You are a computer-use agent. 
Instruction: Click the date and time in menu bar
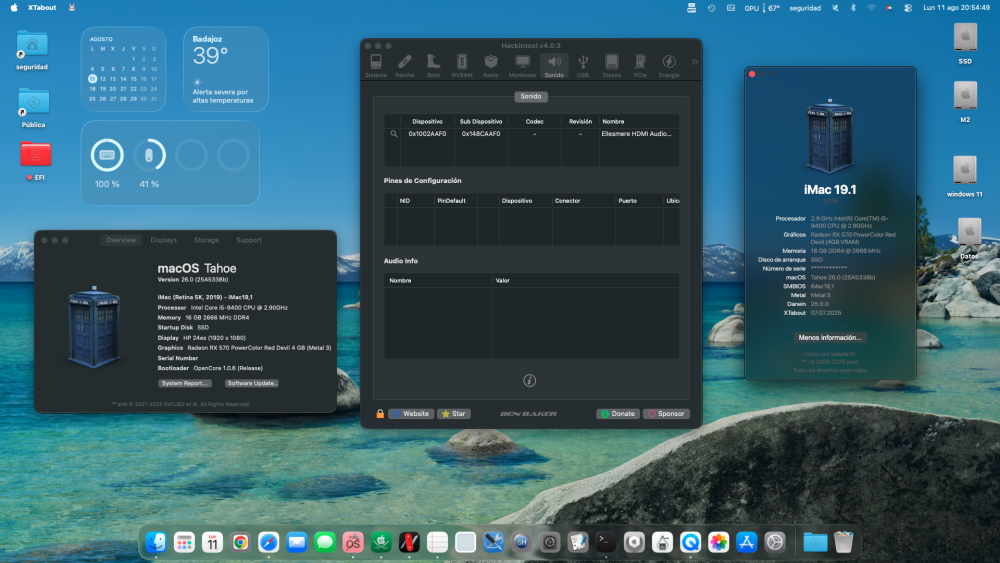(957, 8)
